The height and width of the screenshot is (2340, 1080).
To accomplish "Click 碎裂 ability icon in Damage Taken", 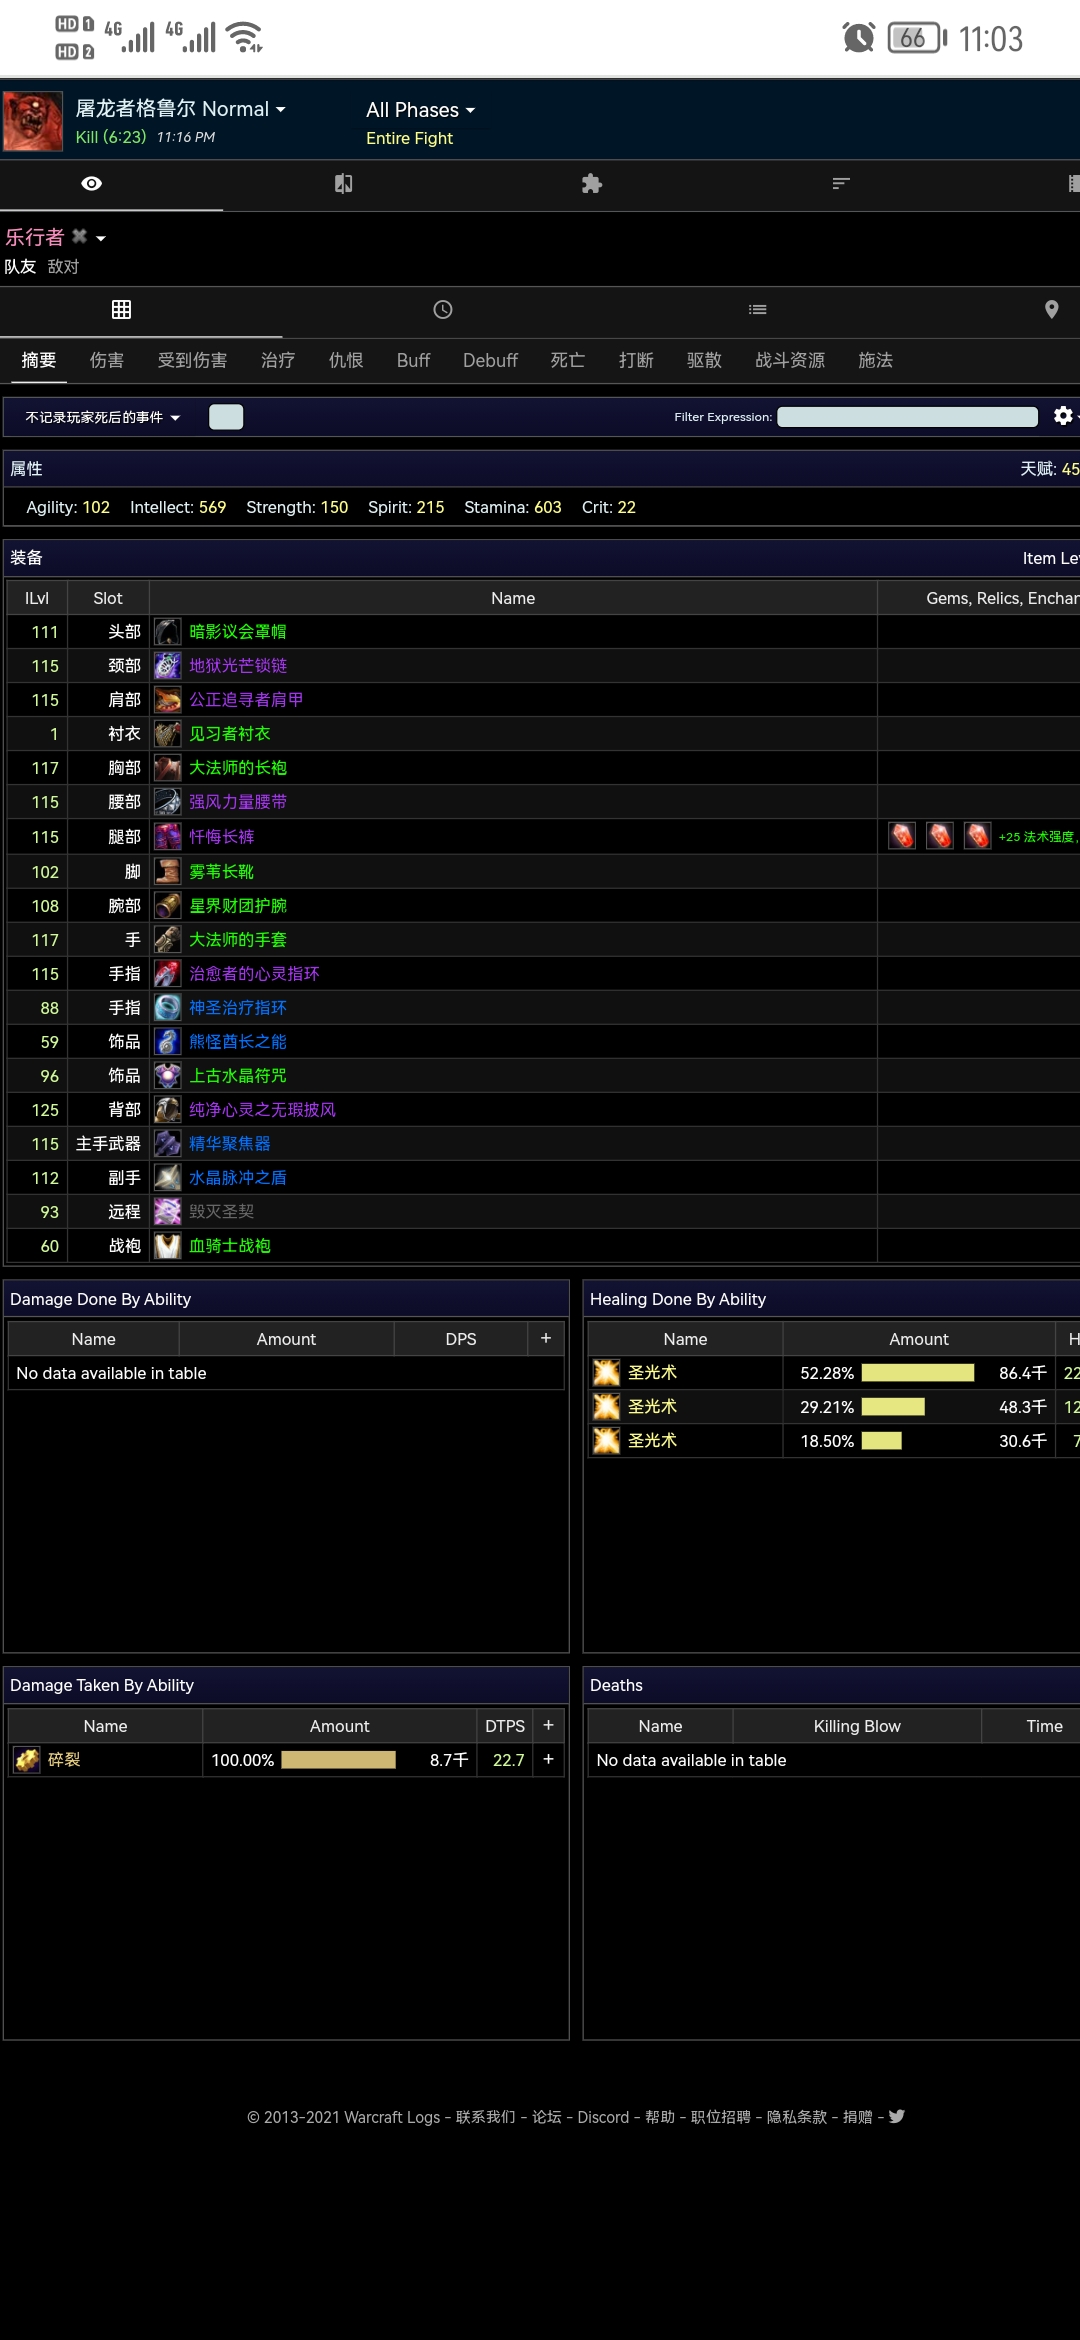I will pyautogui.click(x=27, y=1760).
